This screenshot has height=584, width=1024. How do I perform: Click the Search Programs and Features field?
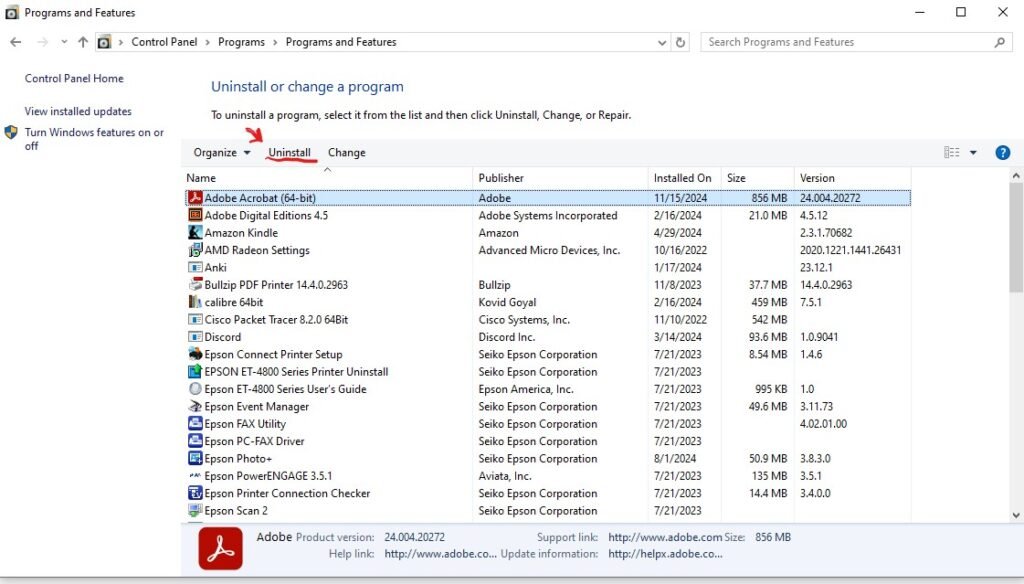tap(848, 43)
